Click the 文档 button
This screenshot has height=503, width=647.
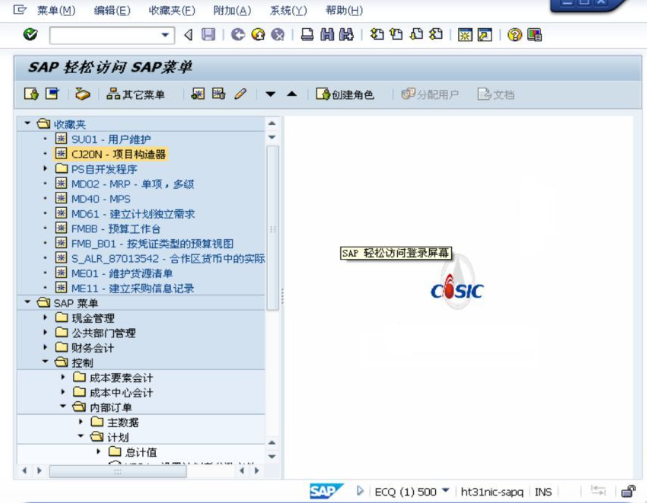(x=496, y=94)
